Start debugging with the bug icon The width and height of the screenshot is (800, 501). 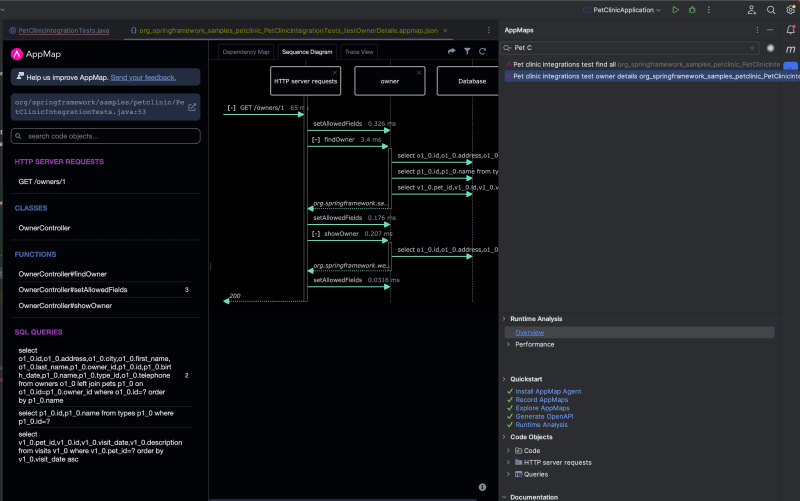[692, 10]
